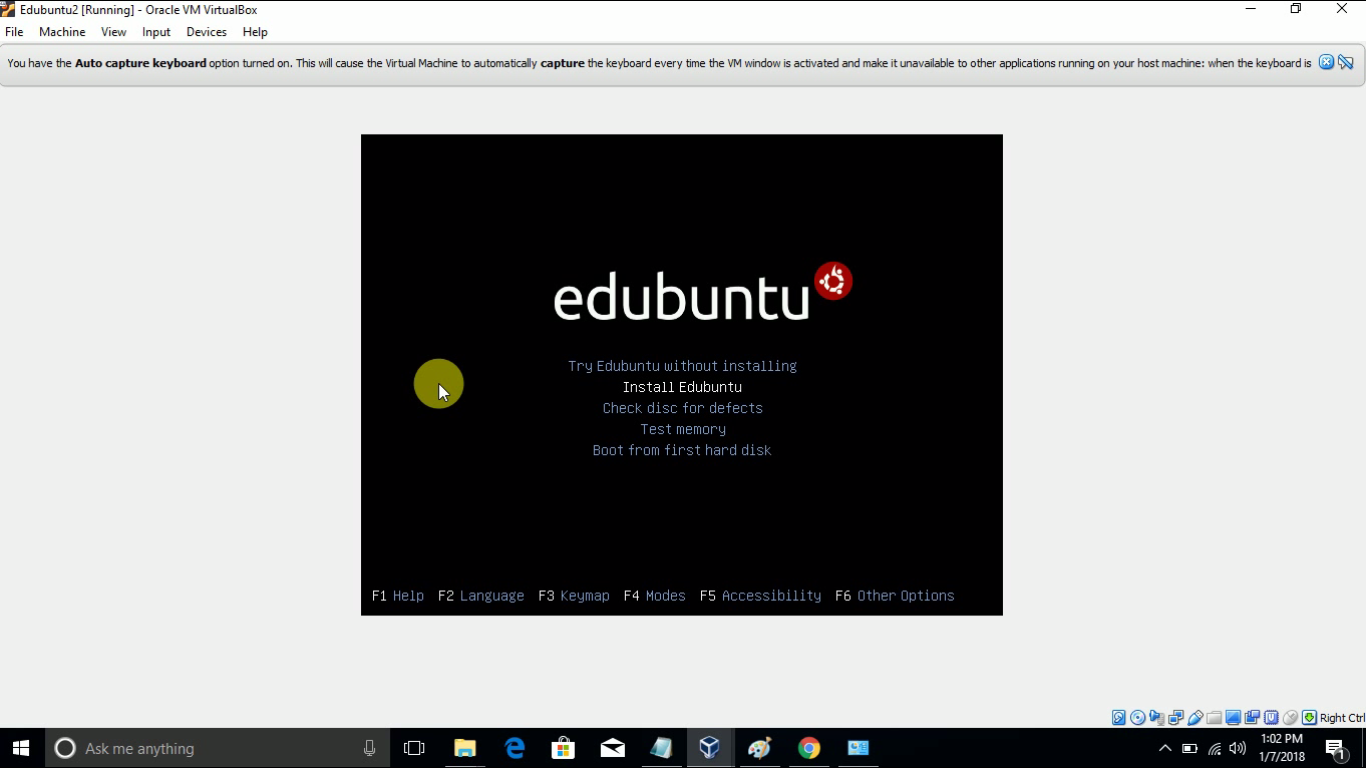
Task: Click the F6 Other Options entry
Action: click(x=895, y=596)
